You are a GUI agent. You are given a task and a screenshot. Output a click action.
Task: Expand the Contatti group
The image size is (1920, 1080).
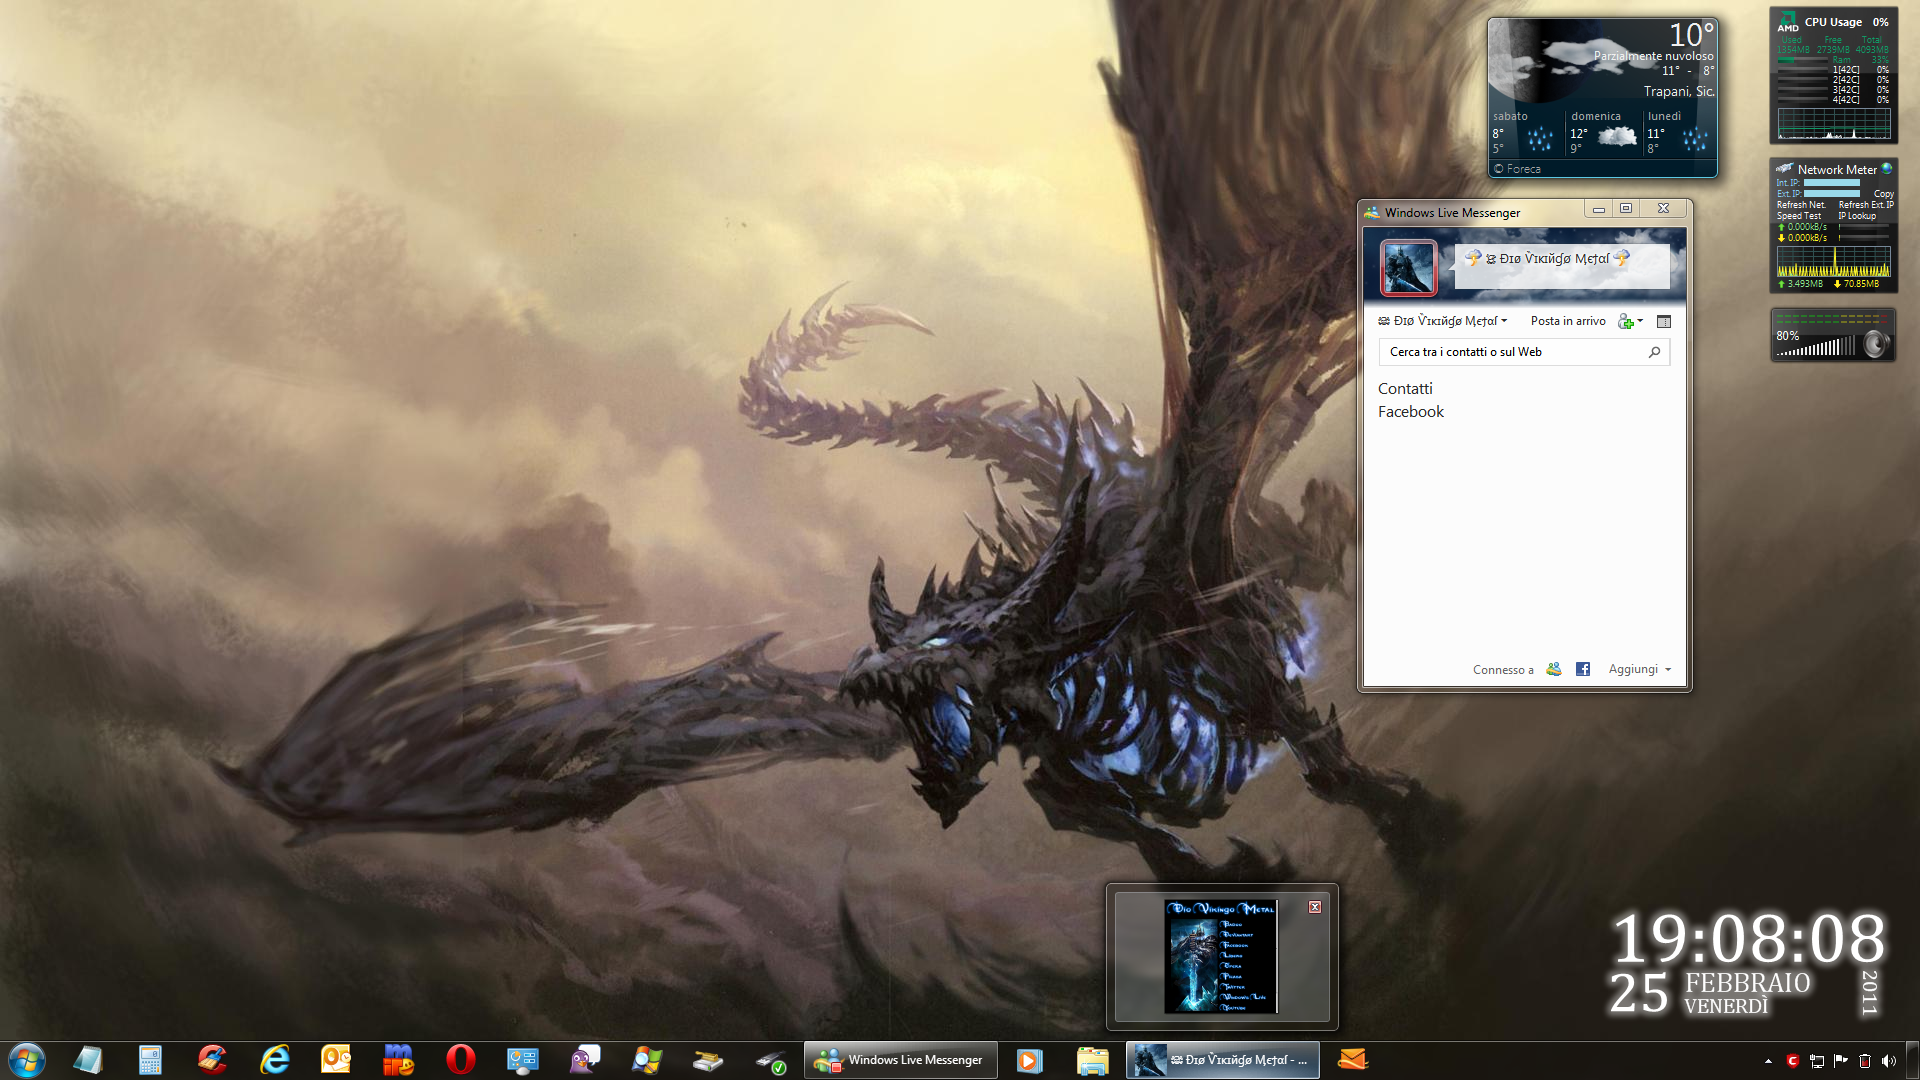1405,389
